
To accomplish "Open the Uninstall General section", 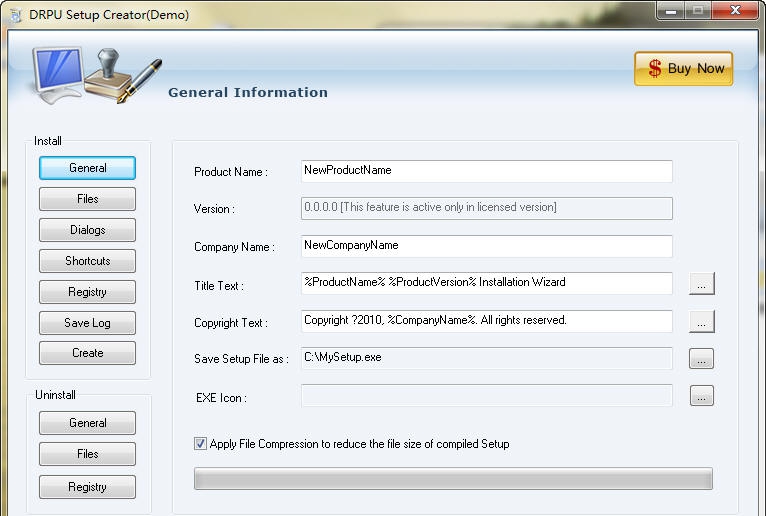I will point(87,423).
